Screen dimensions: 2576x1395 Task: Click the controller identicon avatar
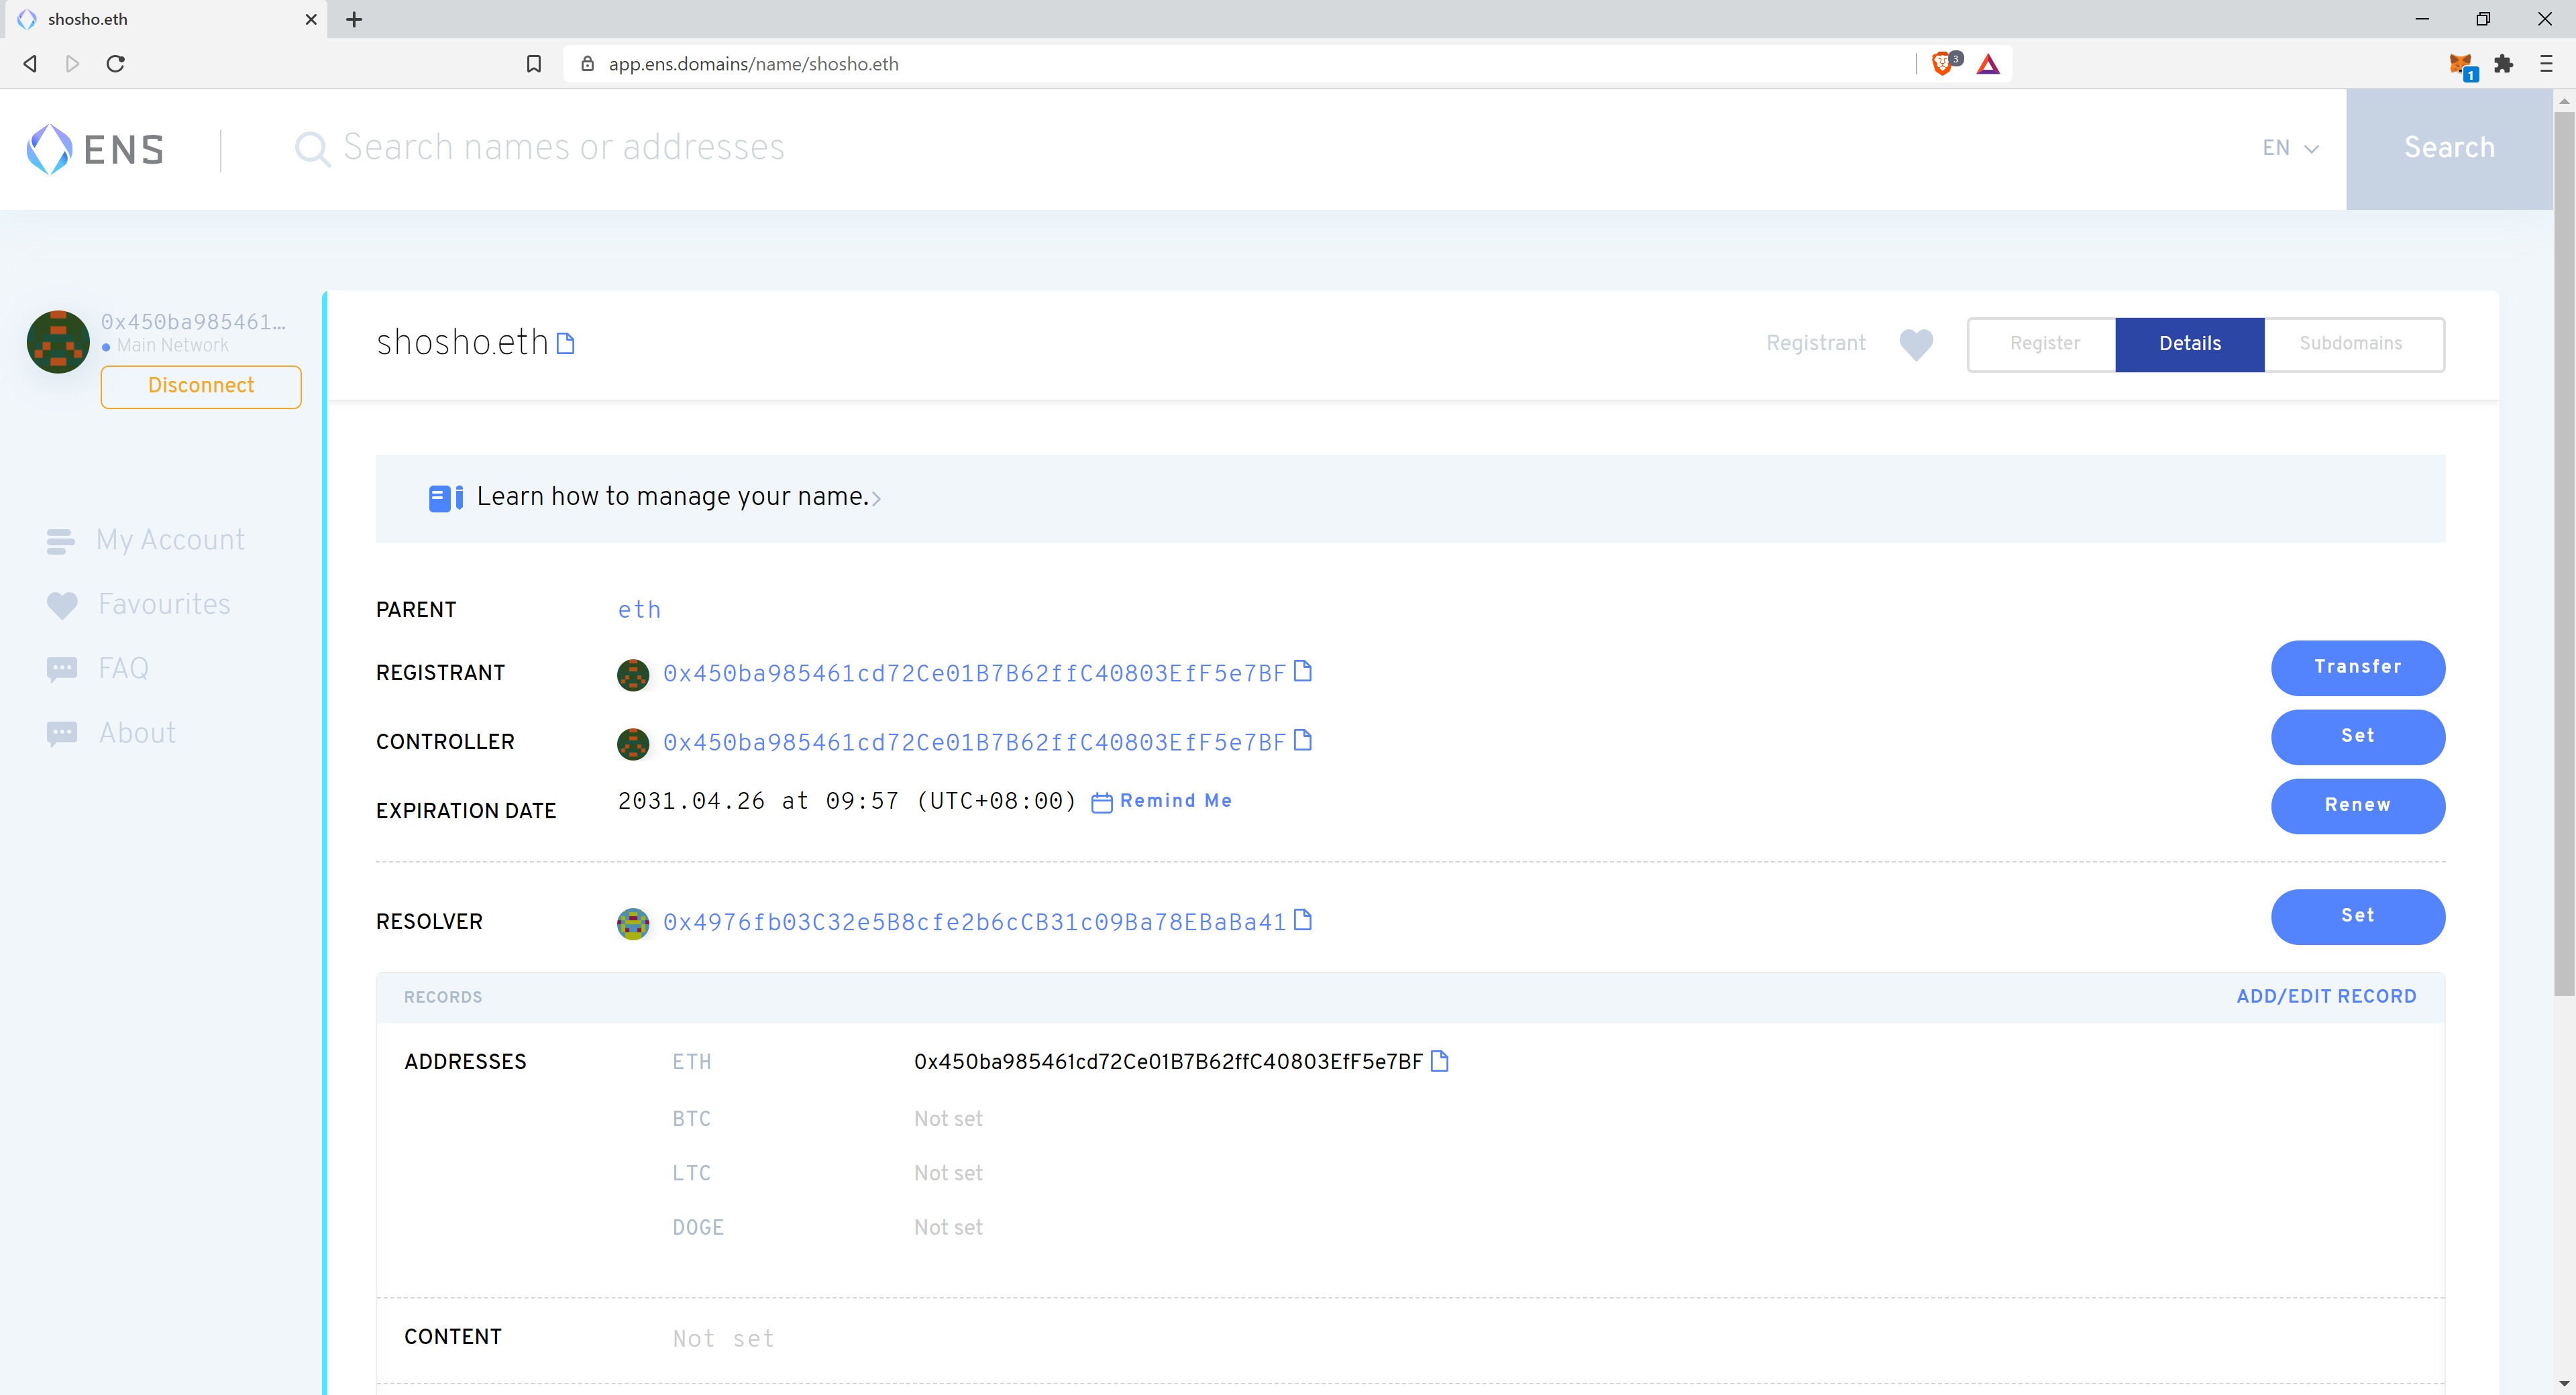[633, 744]
